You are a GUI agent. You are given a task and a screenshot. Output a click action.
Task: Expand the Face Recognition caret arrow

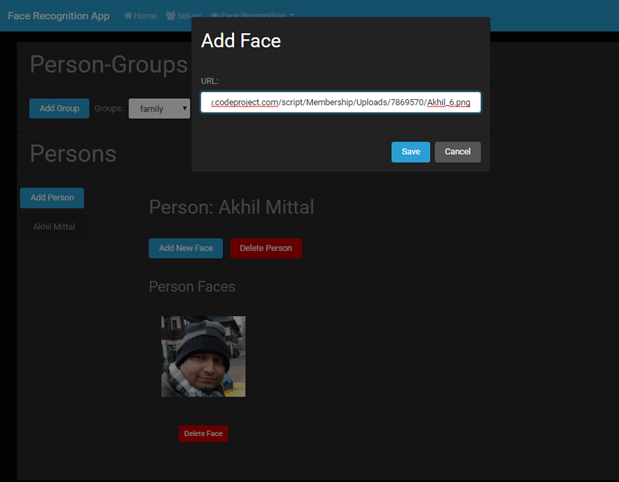click(291, 16)
